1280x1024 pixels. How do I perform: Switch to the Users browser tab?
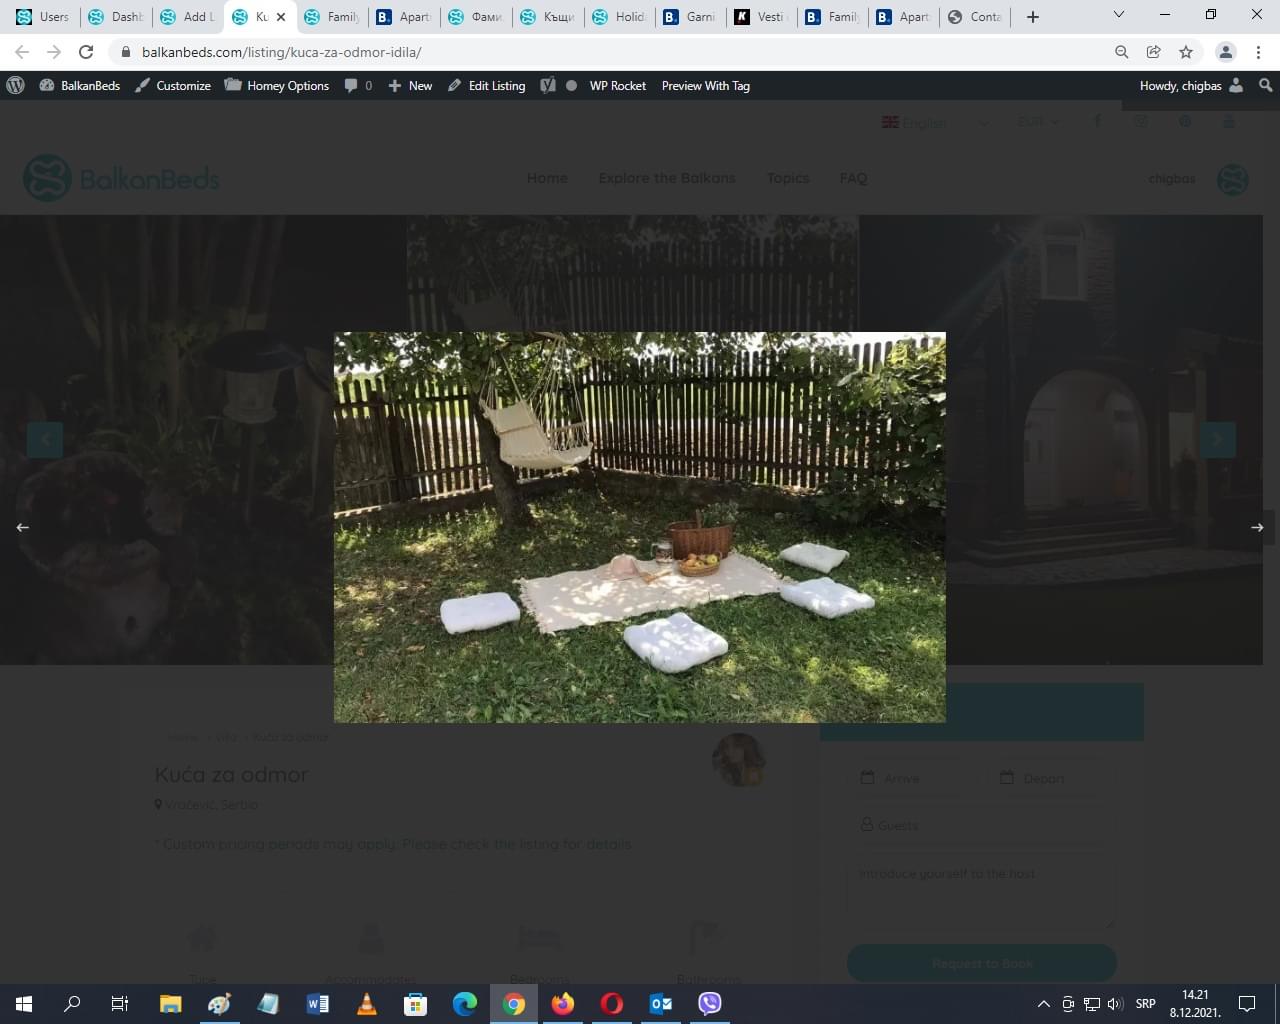pyautogui.click(x=44, y=17)
